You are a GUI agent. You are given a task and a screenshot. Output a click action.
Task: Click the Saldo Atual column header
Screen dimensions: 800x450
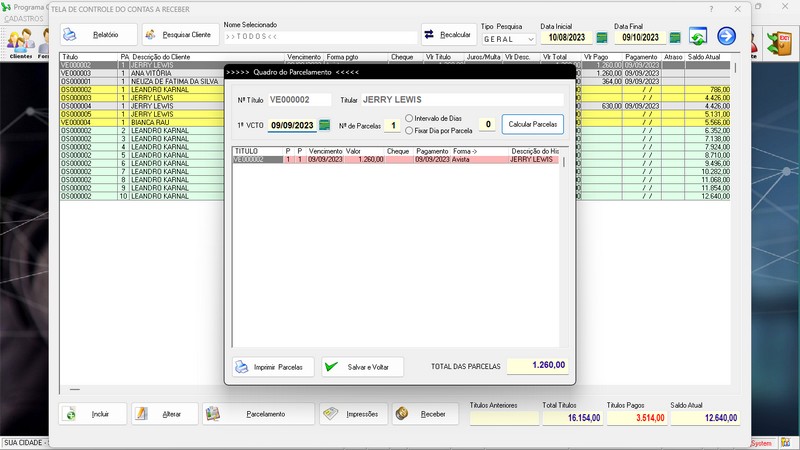click(x=704, y=57)
